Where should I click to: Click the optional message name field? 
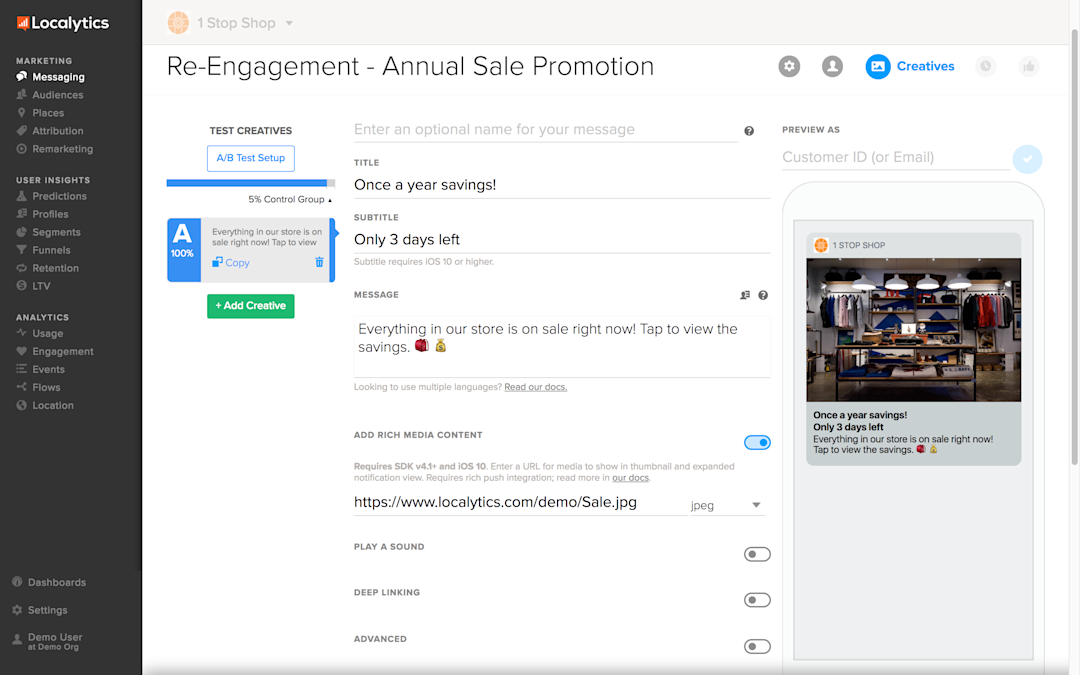click(x=546, y=129)
